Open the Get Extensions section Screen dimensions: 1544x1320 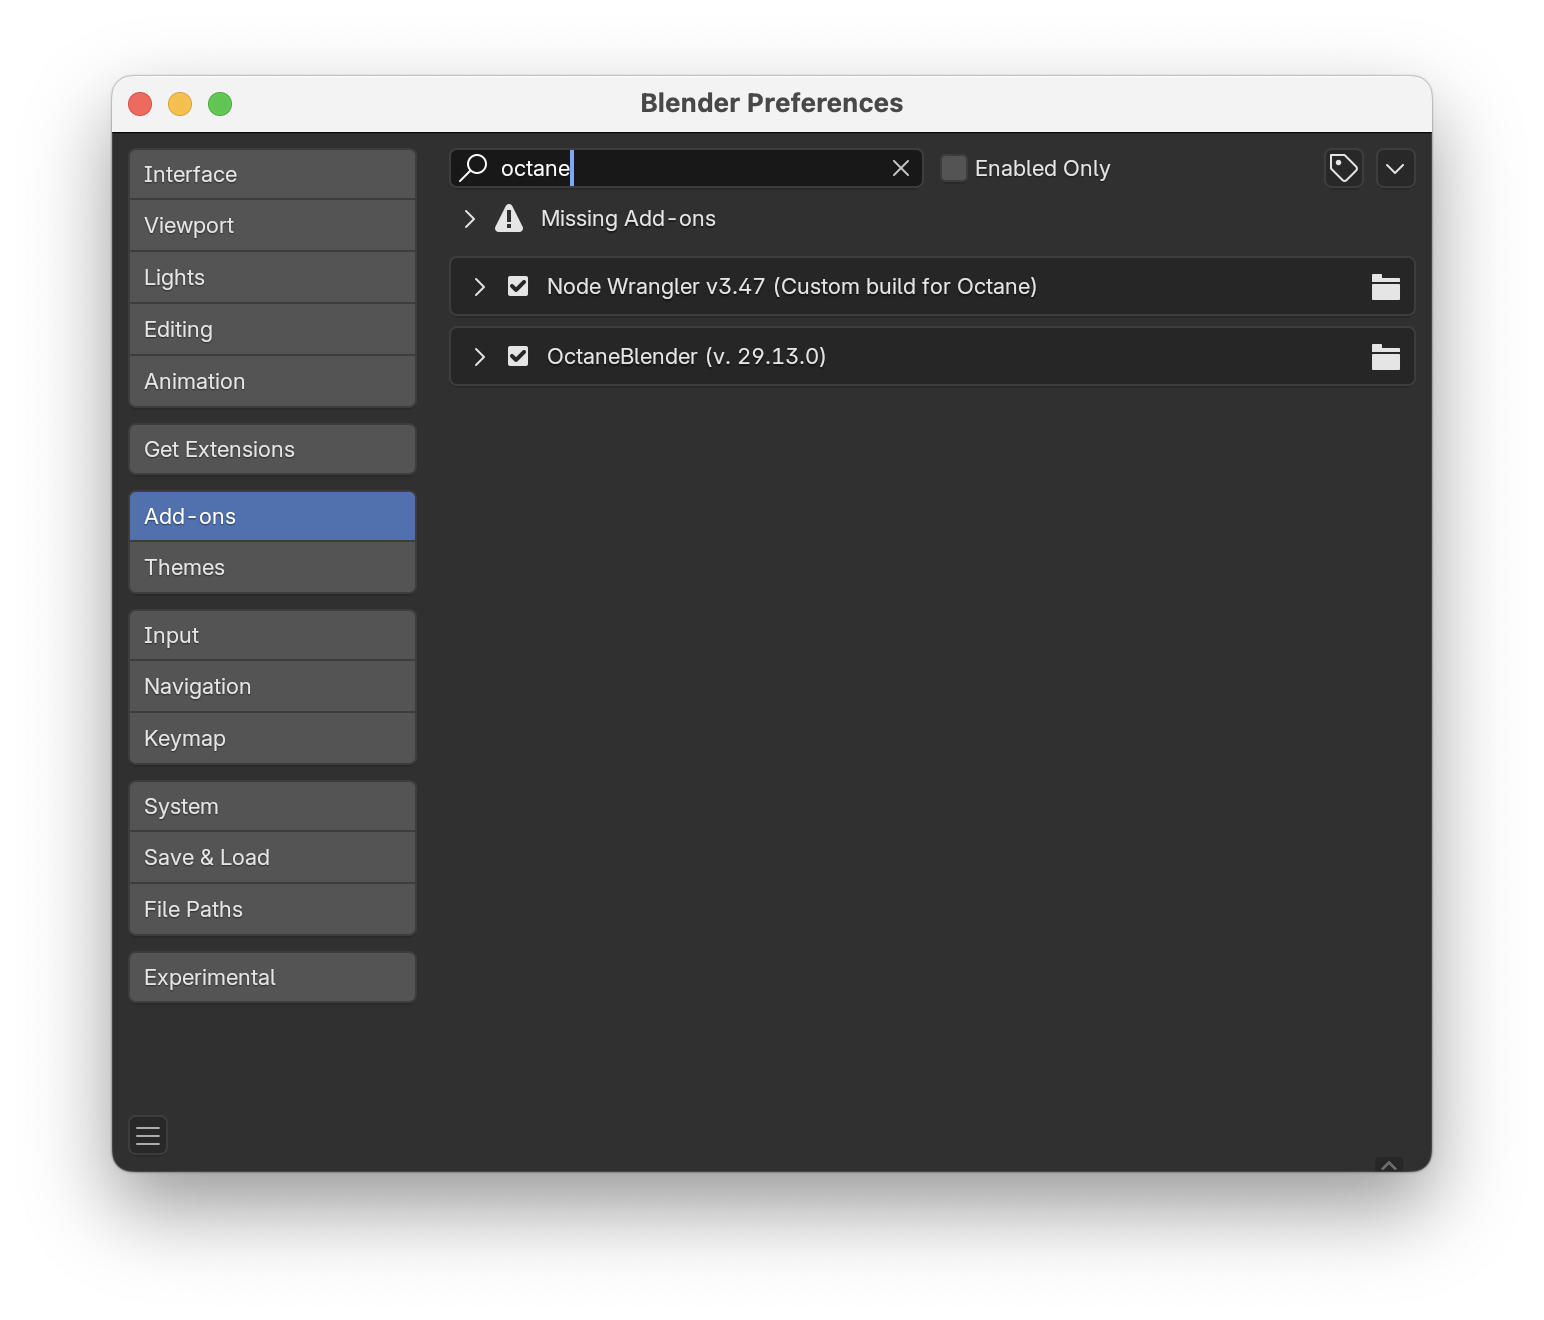tap(272, 449)
